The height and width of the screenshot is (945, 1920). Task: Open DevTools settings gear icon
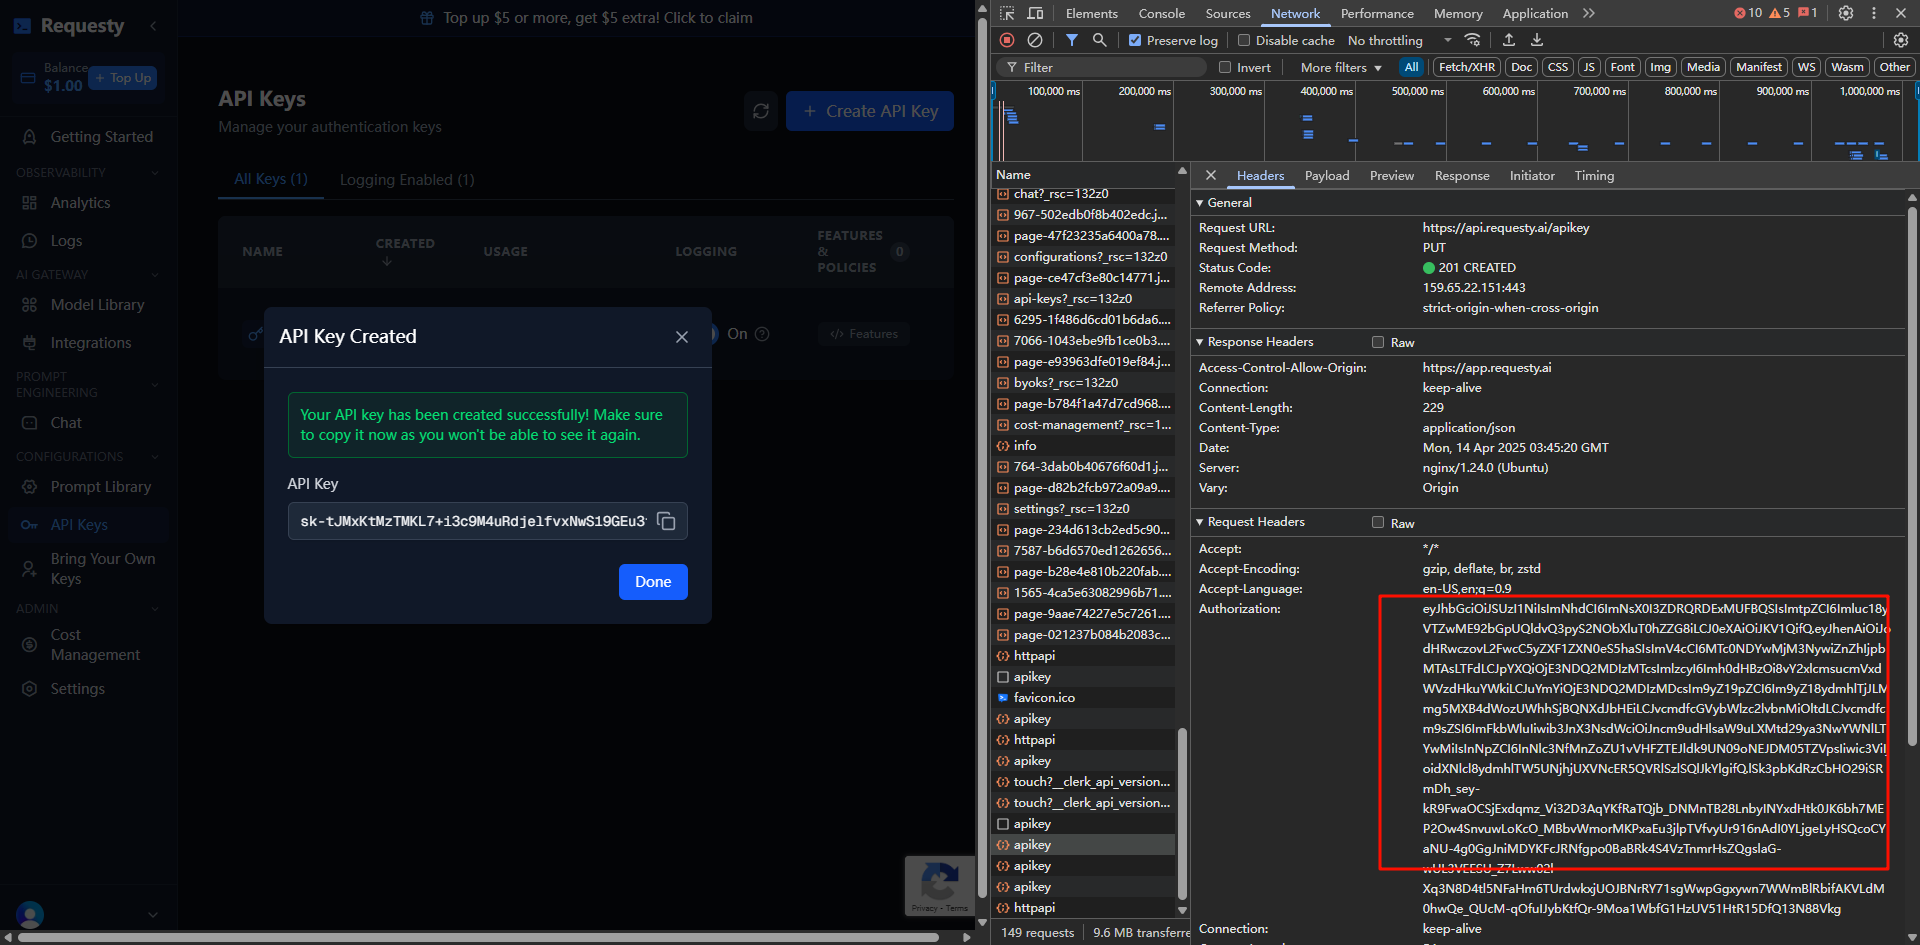1846,13
